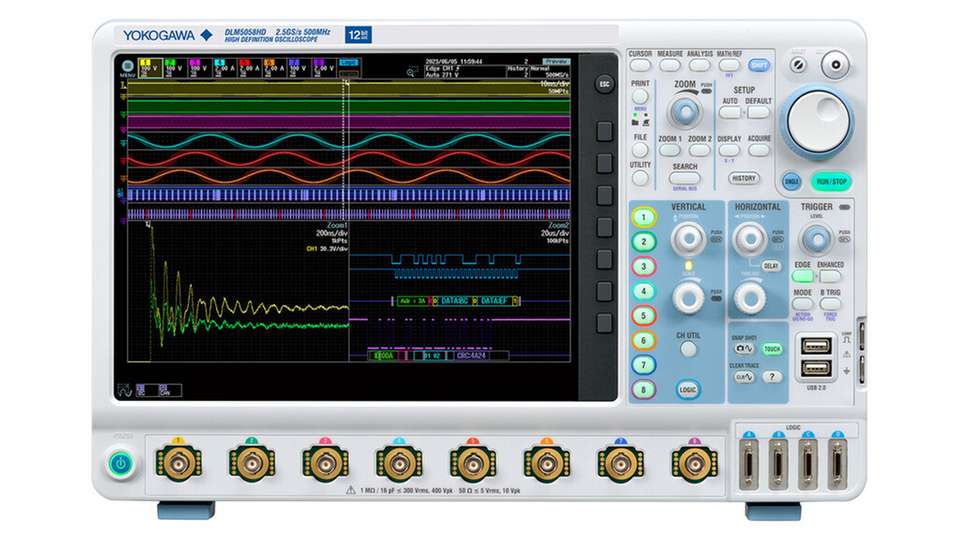Screen dimensions: 960x540
Task: Select channel 8 key (purple ring)
Action: tap(643, 389)
